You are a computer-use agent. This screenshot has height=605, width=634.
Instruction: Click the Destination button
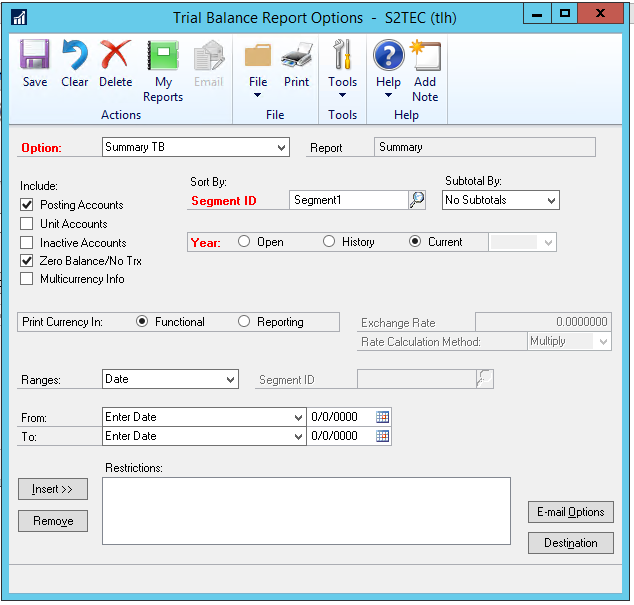click(x=570, y=543)
